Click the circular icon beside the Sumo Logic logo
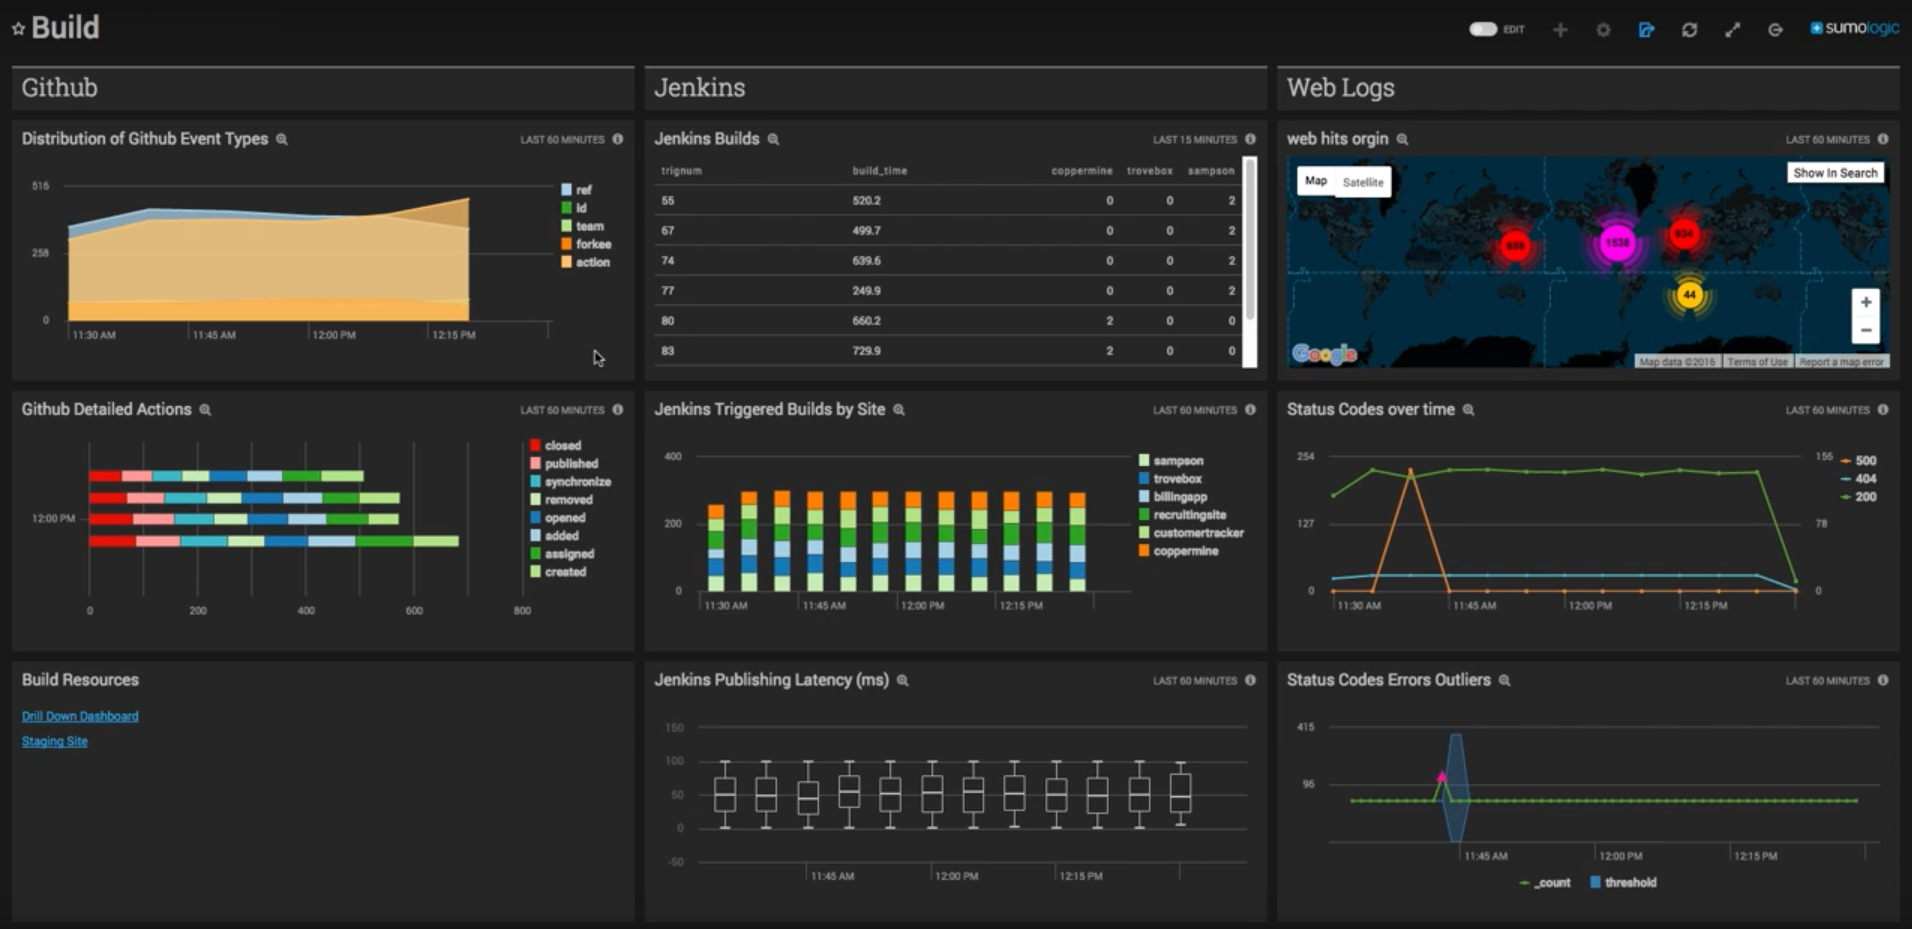This screenshot has height=929, width=1912. tap(1775, 30)
